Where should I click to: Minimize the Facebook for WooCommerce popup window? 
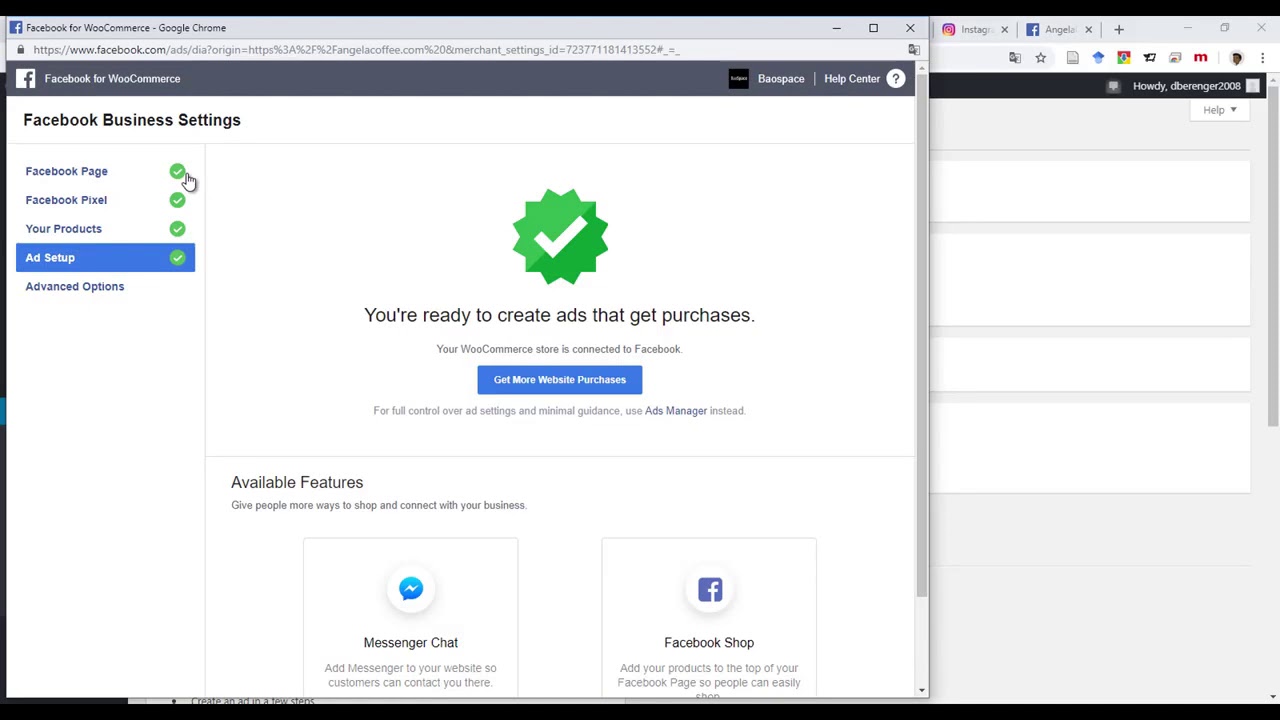(x=836, y=28)
